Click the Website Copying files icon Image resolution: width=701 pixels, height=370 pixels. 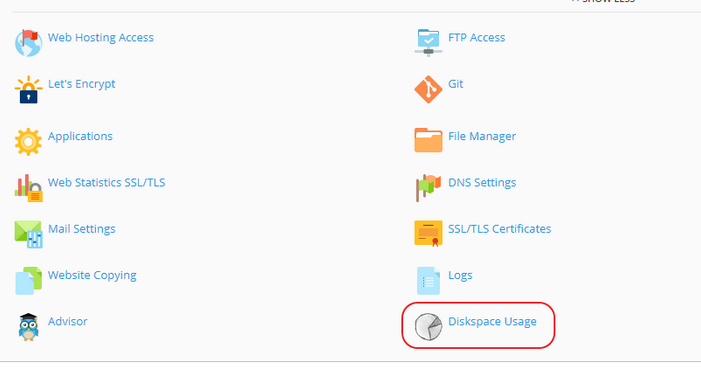pyautogui.click(x=28, y=281)
